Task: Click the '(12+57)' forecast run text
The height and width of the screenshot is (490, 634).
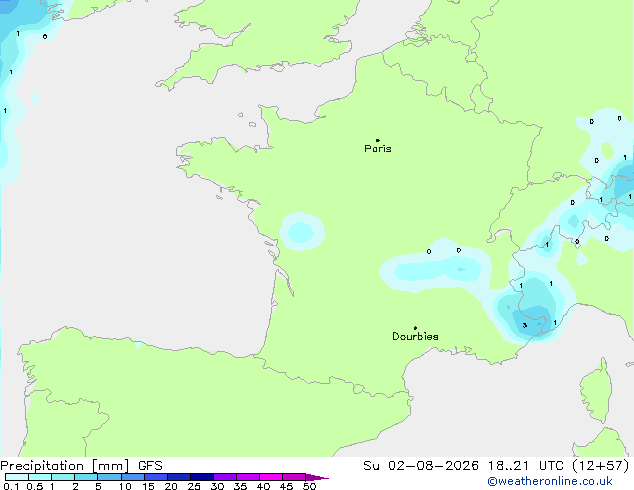Action: pyautogui.click(x=601, y=466)
